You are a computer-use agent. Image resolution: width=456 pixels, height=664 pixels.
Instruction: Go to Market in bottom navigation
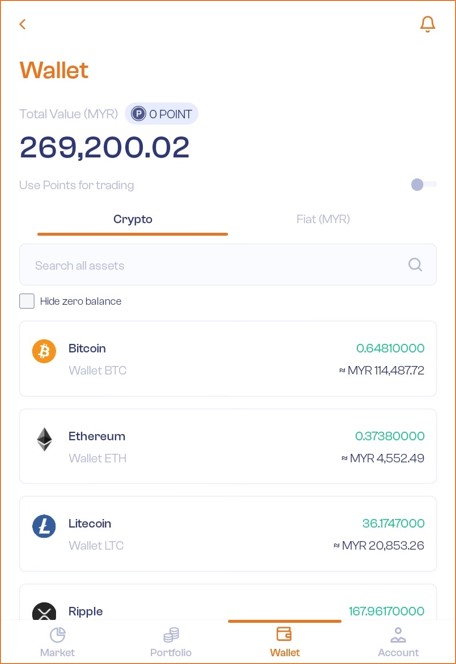57,642
